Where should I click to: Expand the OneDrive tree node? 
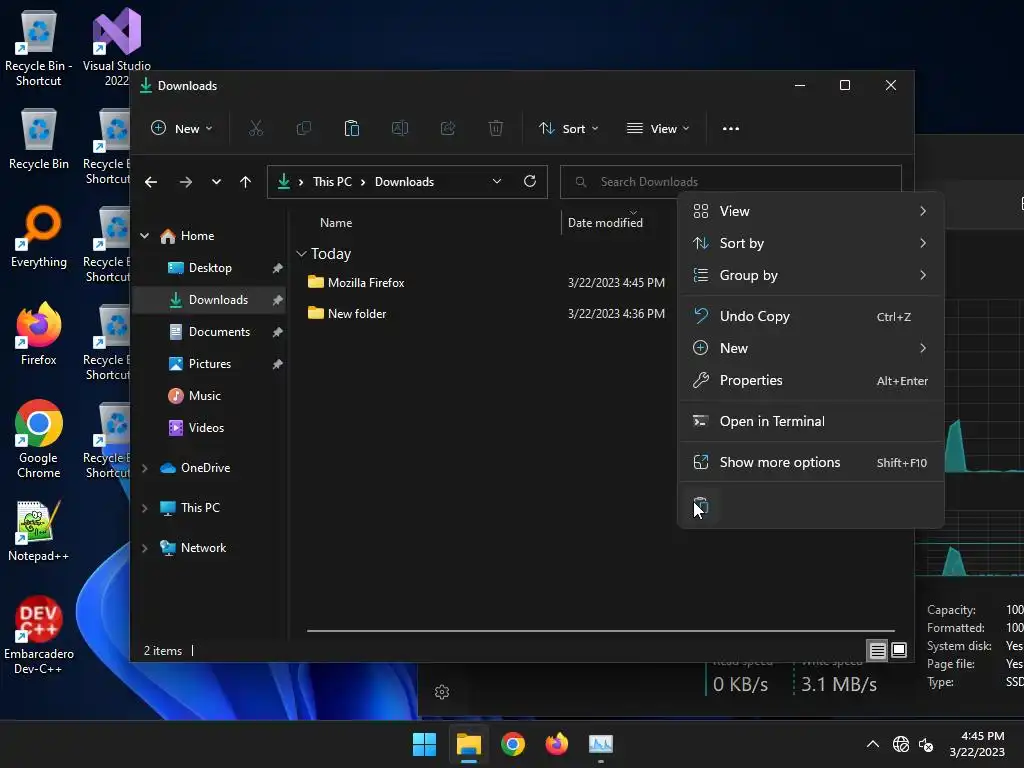(x=144, y=468)
